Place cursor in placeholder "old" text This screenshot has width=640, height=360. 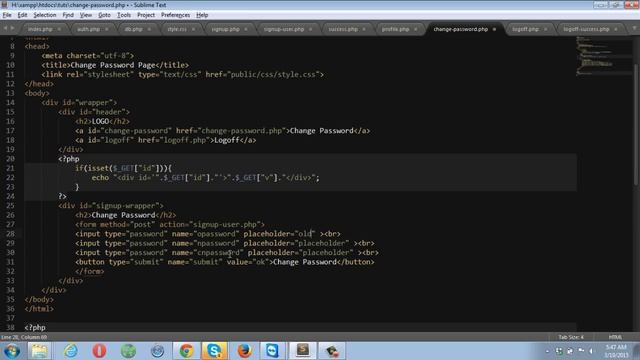tap(305, 234)
